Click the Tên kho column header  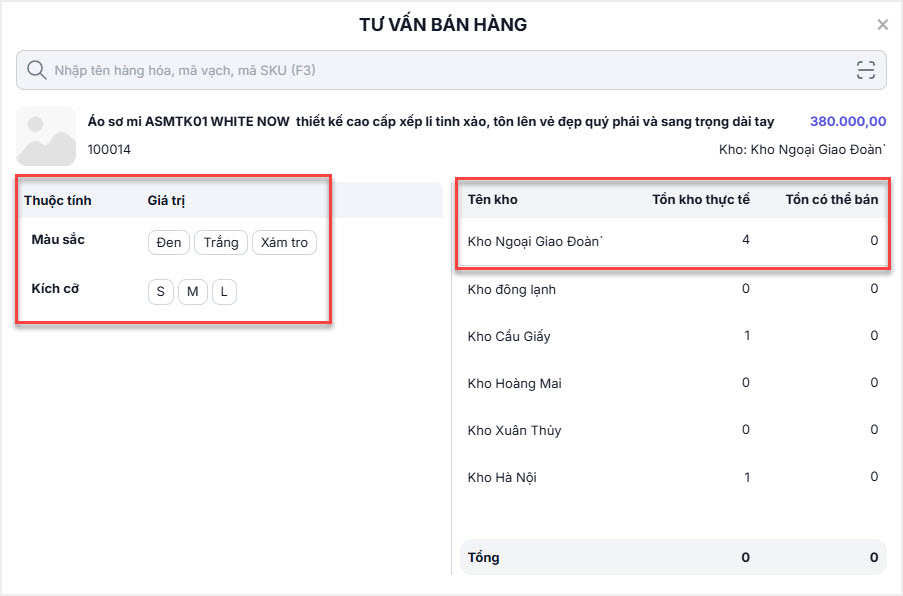click(492, 200)
